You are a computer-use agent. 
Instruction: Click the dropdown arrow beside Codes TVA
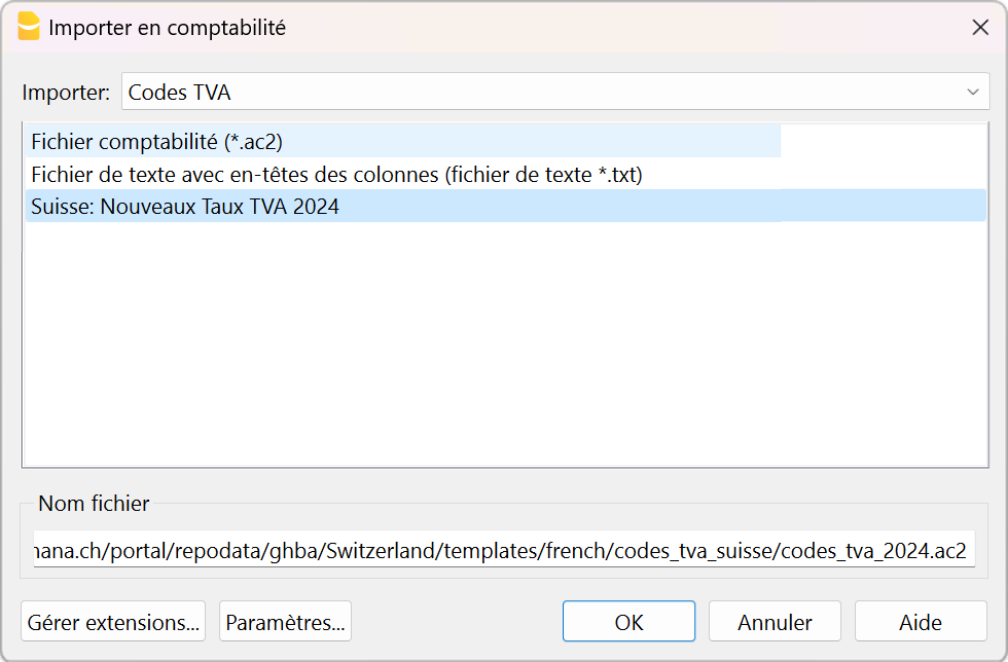[x=975, y=91]
